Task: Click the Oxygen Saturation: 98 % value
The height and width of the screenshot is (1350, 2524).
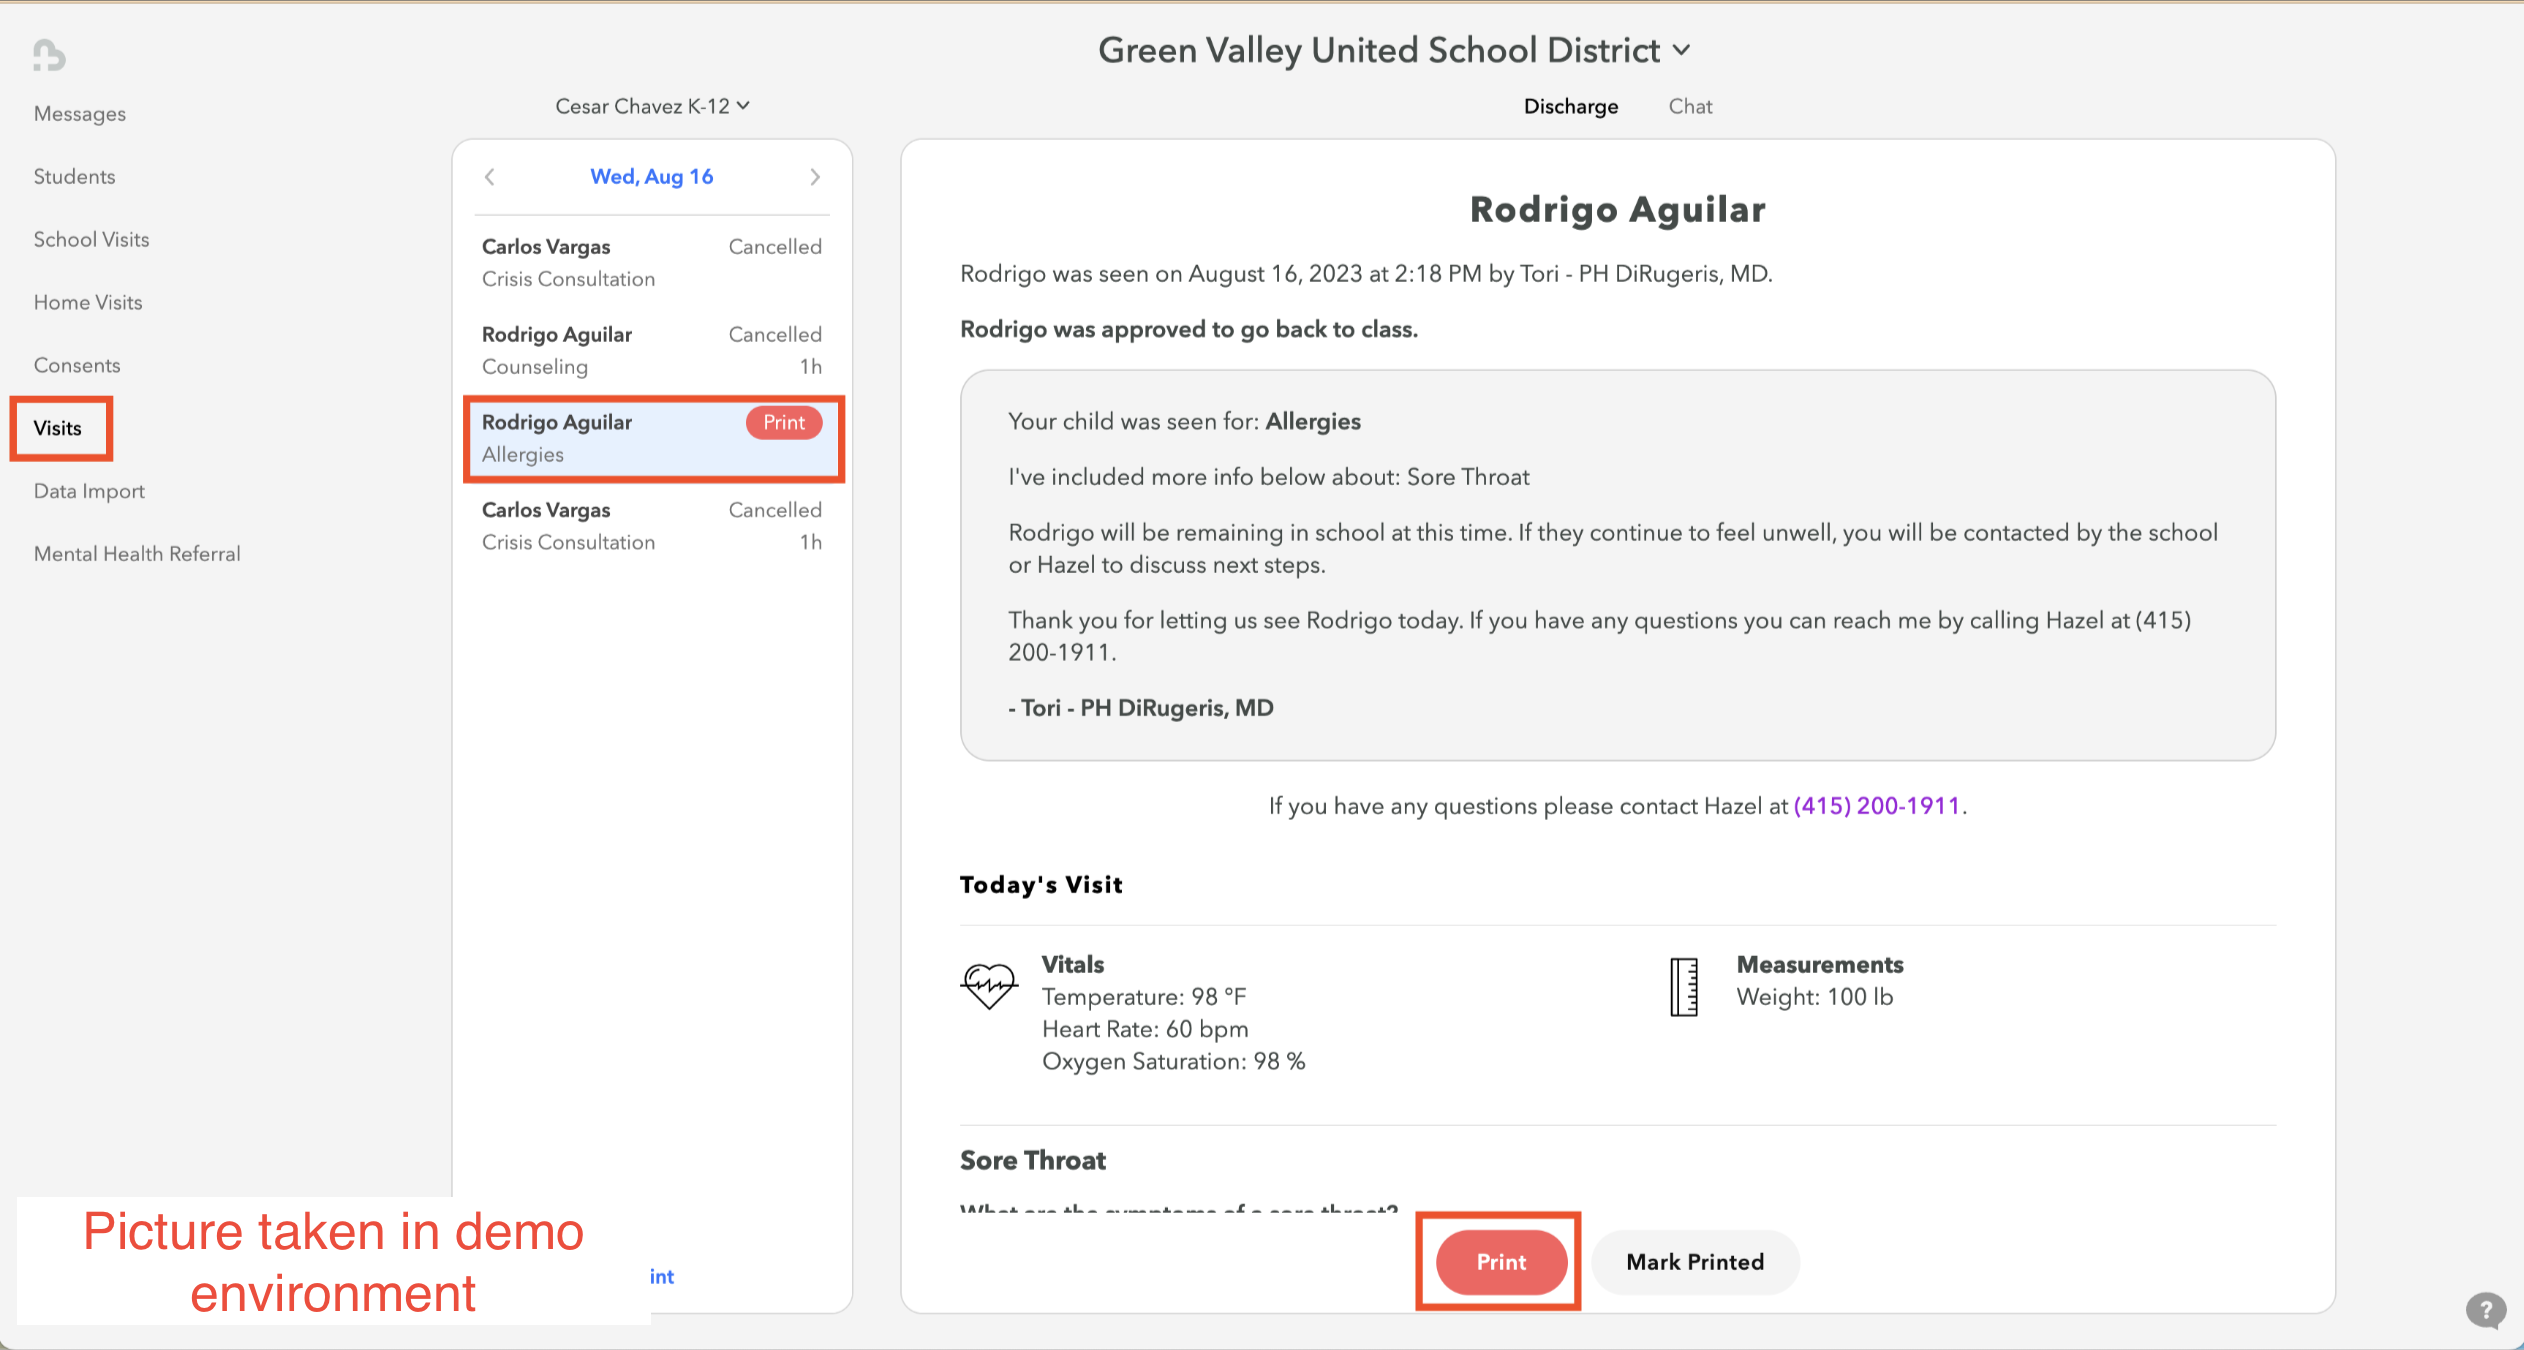Action: (1174, 1062)
